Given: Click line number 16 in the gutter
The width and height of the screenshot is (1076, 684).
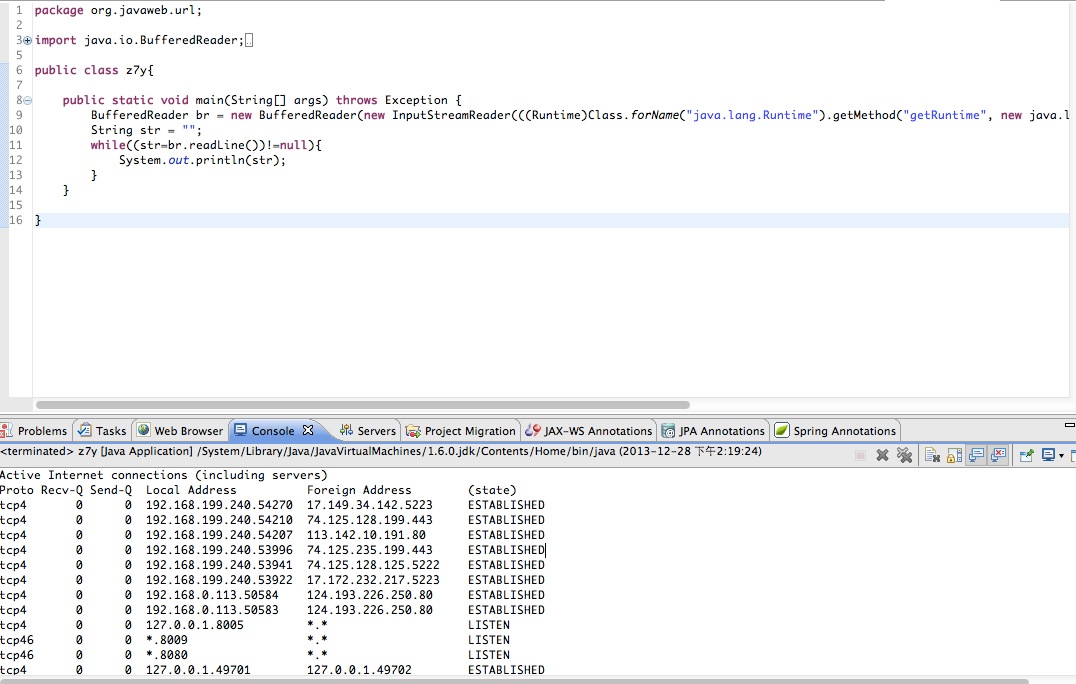Looking at the screenshot, I should pyautogui.click(x=16, y=220).
